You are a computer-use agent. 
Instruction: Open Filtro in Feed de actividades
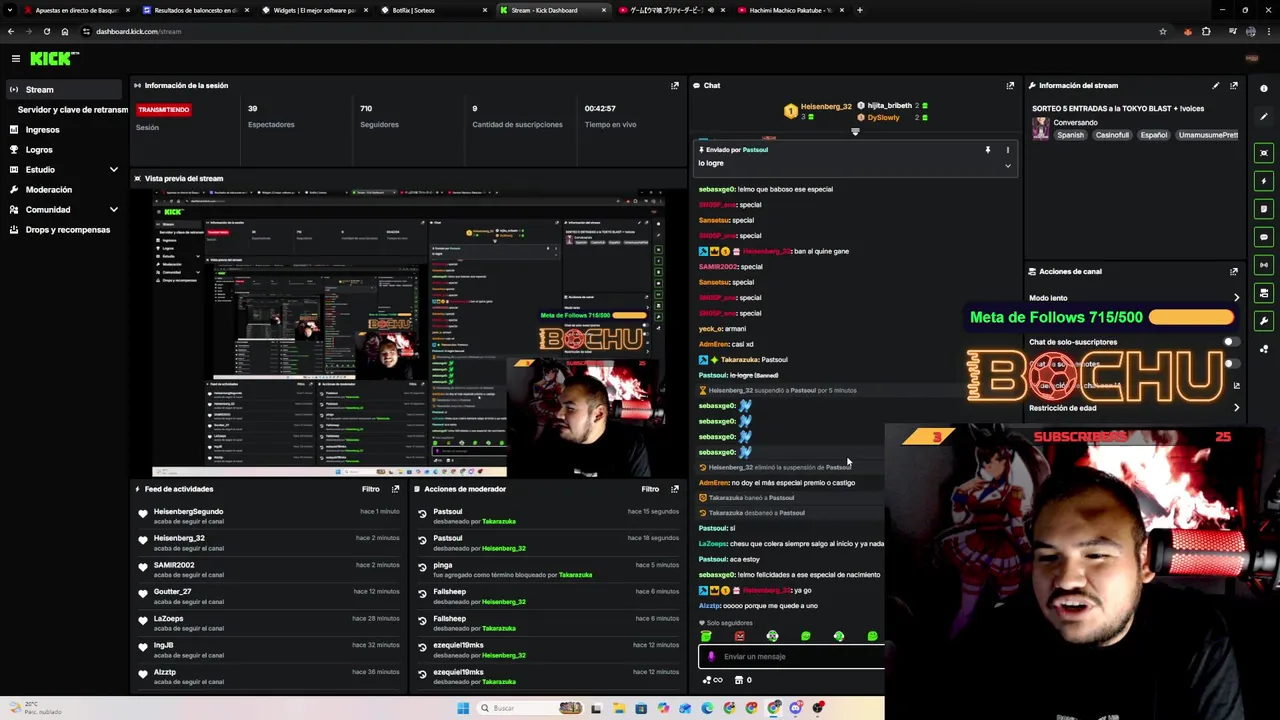[371, 489]
